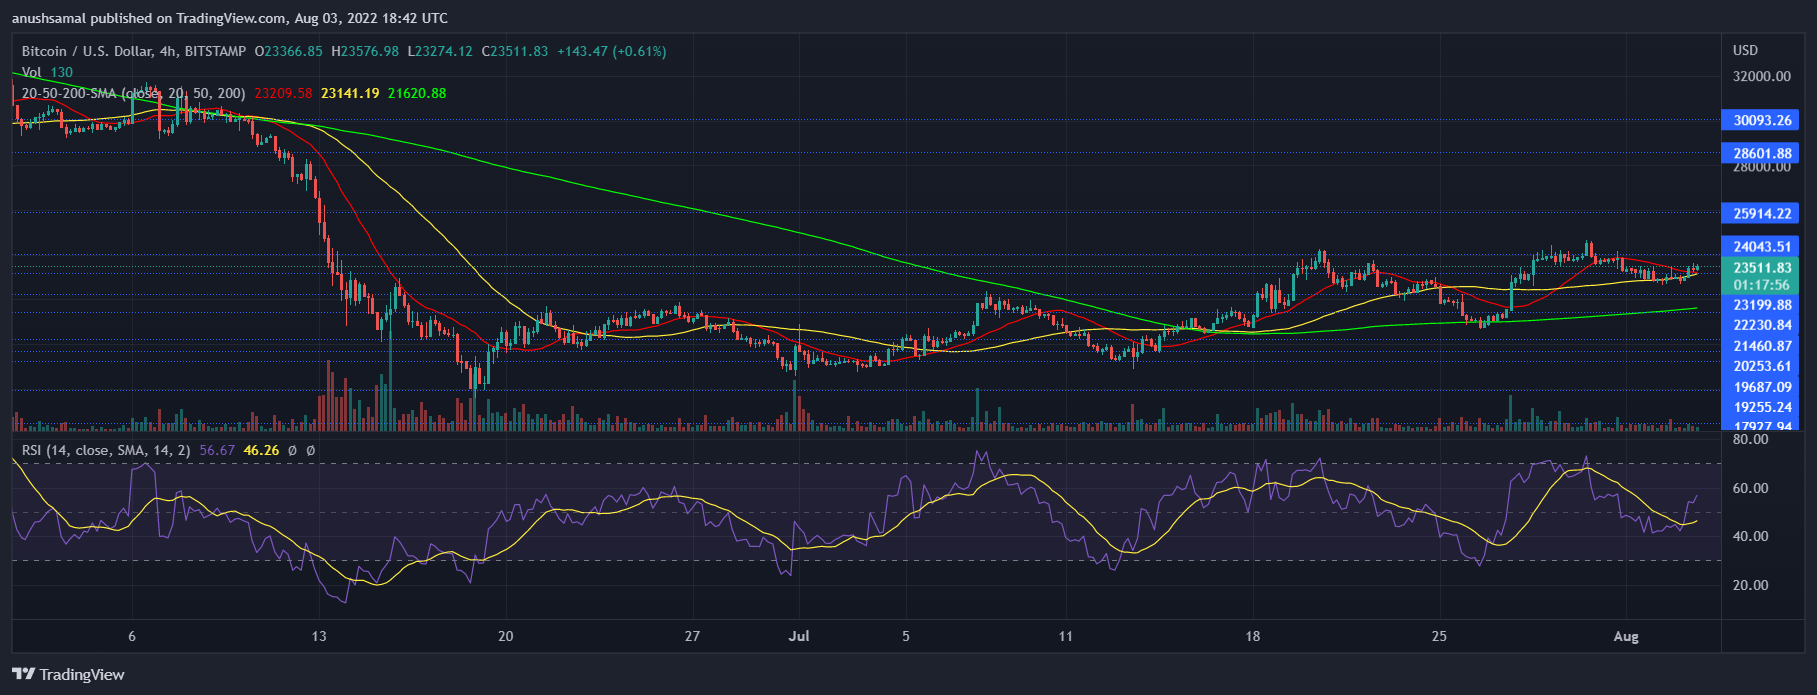The height and width of the screenshot is (695, 1817).
Task: Click the current price label 23511.83
Action: point(1762,268)
